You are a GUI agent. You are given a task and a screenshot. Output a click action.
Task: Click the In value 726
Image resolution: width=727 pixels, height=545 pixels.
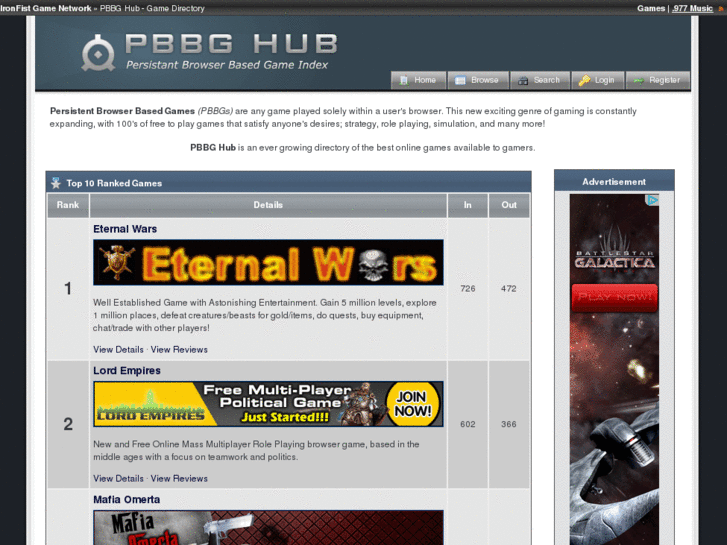pos(468,289)
